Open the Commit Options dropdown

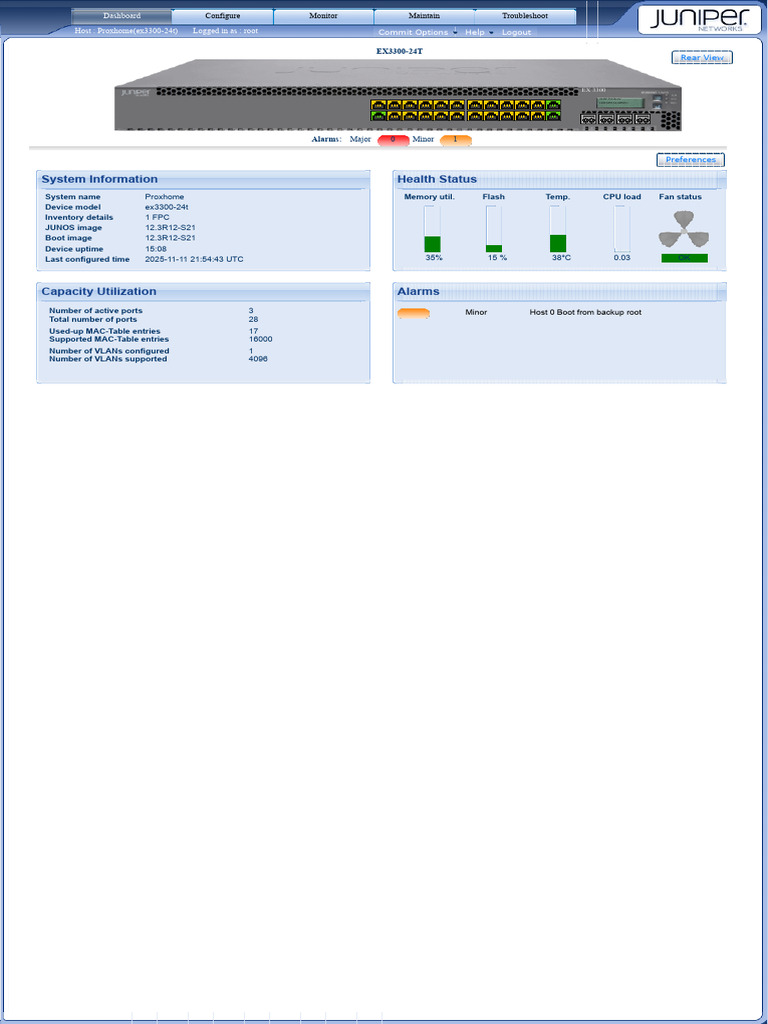pos(417,32)
